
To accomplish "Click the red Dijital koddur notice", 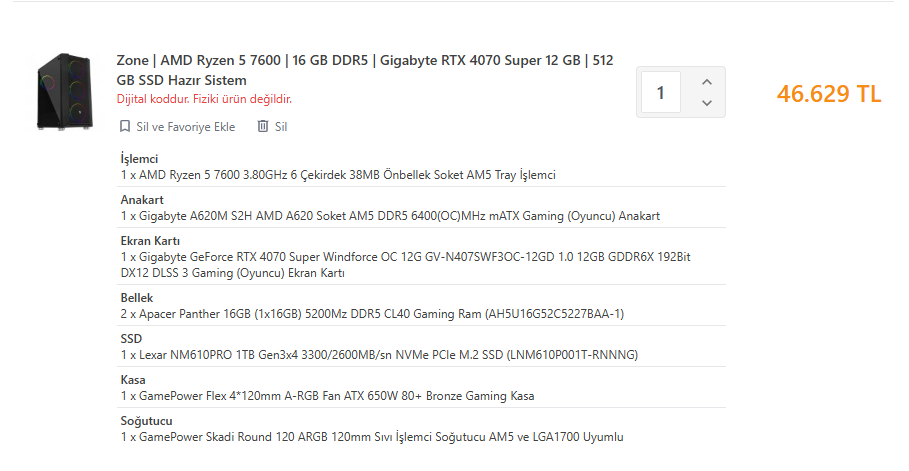I will pyautogui.click(x=204, y=99).
